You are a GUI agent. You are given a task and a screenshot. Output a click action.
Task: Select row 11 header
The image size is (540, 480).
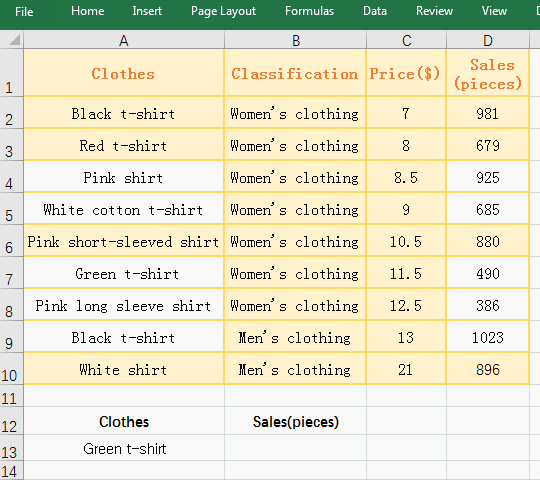point(12,396)
